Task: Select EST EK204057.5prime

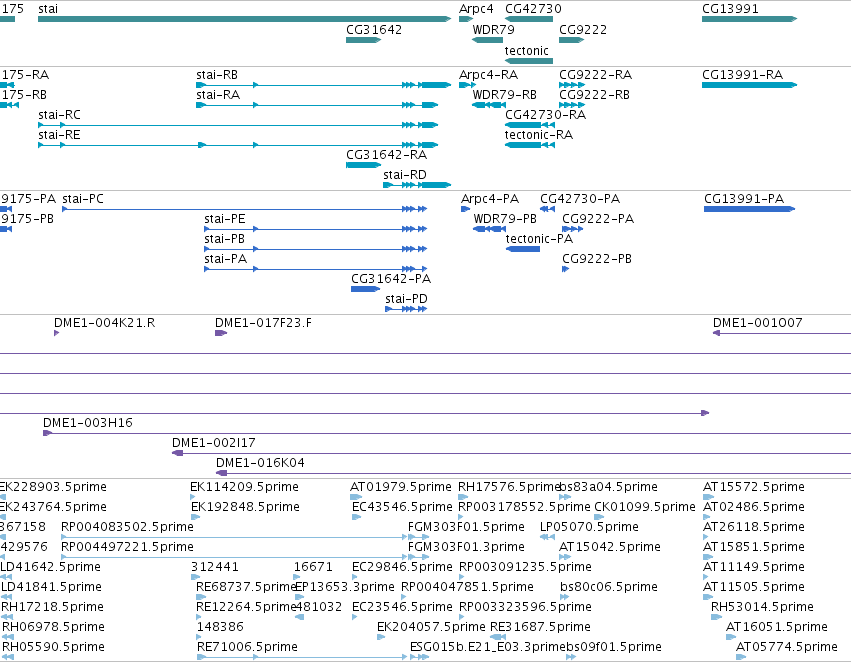Action: (x=381, y=637)
